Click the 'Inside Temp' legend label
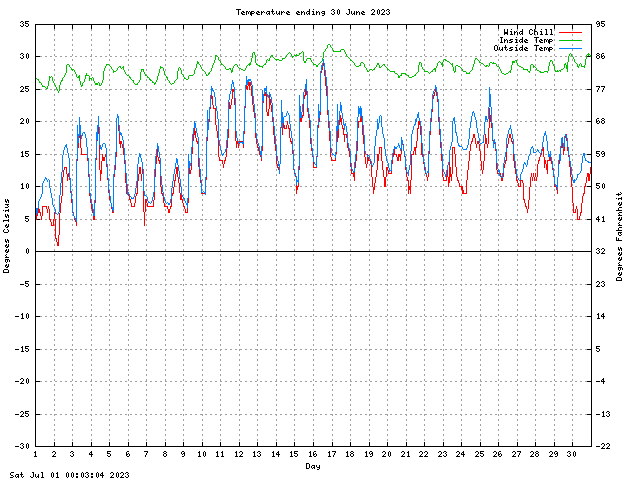This screenshot has height=480, width=640. point(526,40)
